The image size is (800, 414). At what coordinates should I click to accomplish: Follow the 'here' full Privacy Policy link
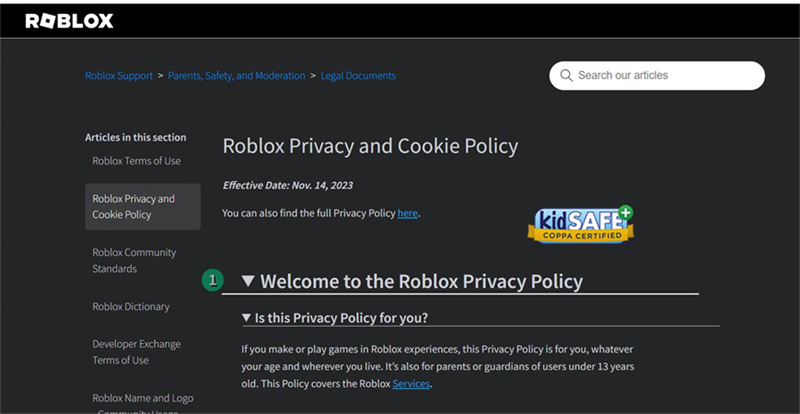coord(408,213)
